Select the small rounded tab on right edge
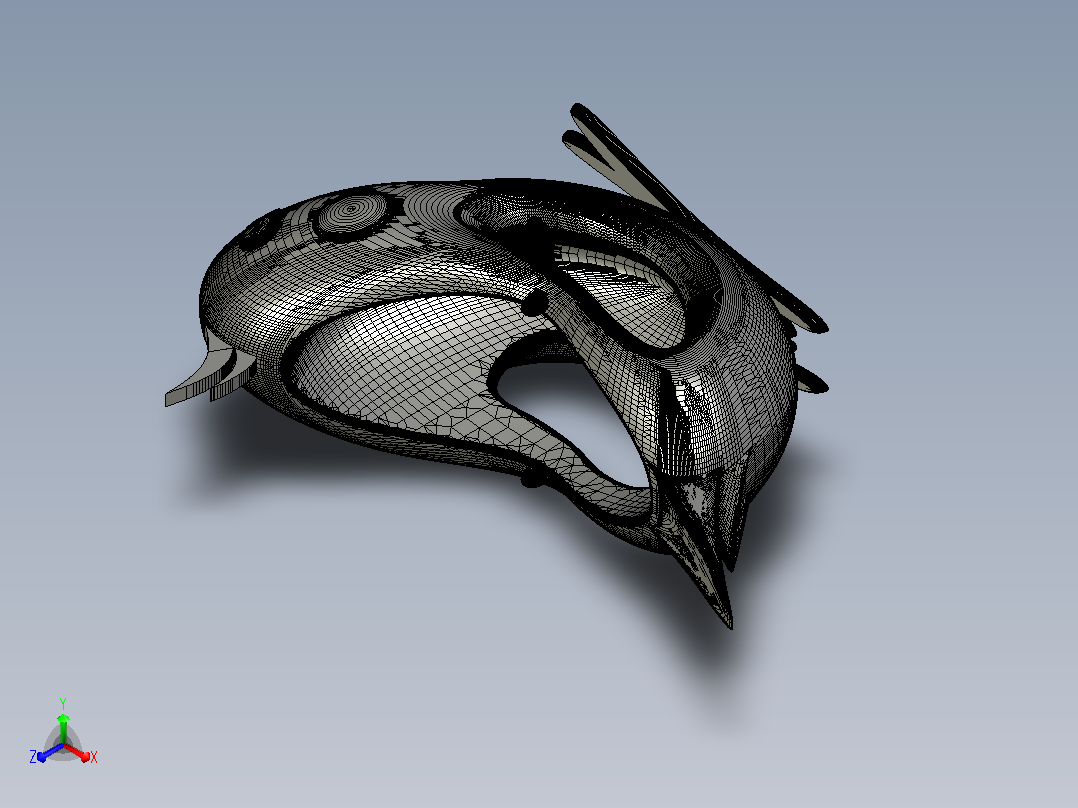 pos(812,381)
